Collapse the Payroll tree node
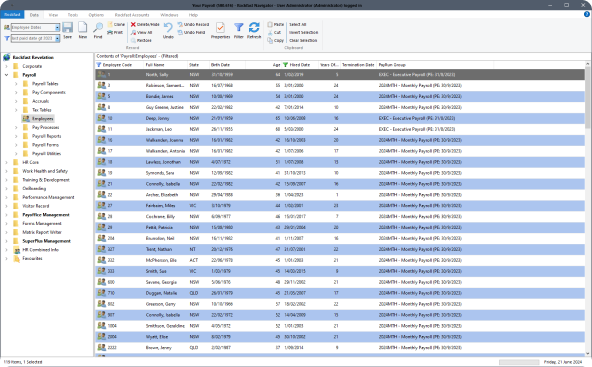The image size is (592, 367). click(x=6, y=75)
